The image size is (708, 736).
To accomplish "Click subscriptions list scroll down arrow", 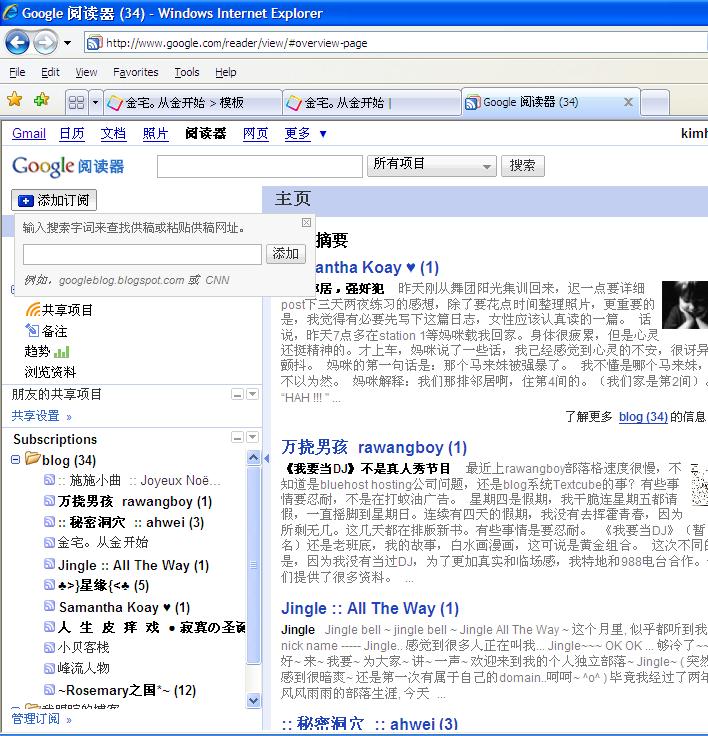I will (254, 701).
